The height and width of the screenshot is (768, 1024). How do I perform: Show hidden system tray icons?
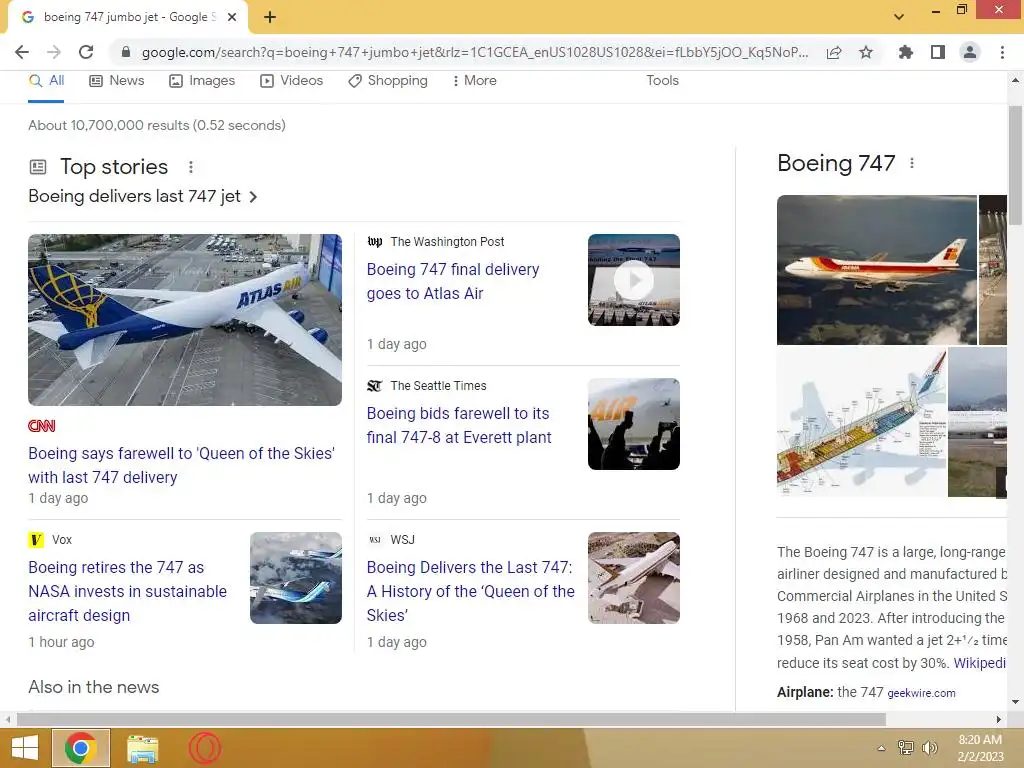tap(881, 748)
